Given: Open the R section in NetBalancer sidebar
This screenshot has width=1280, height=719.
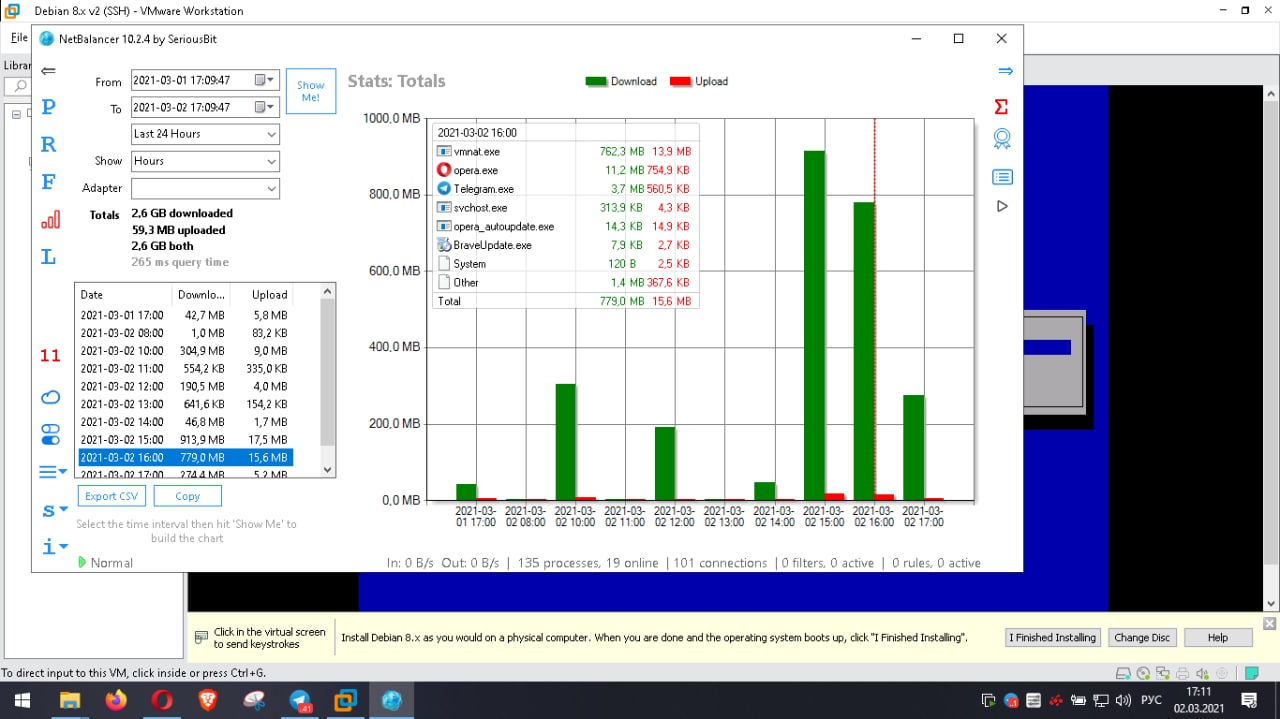Looking at the screenshot, I should point(48,144).
